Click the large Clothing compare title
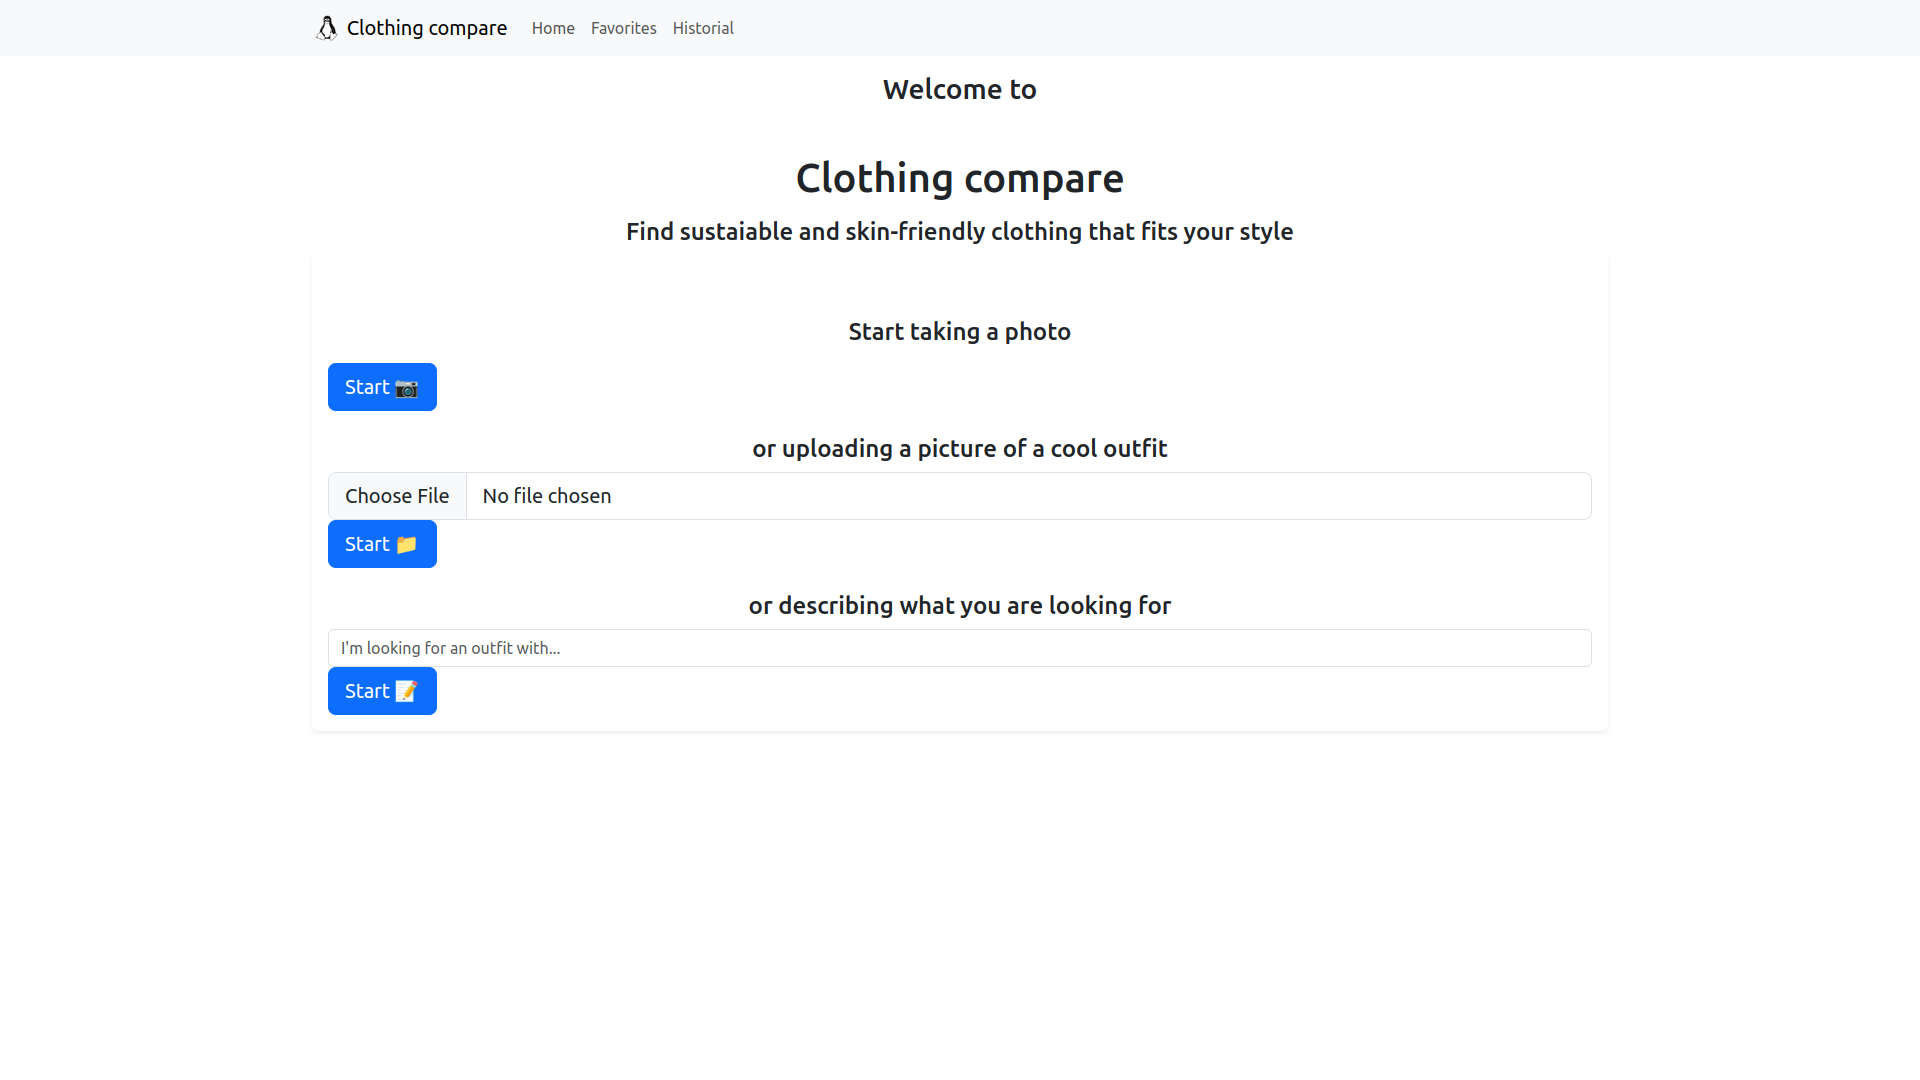The image size is (1920, 1080). [959, 178]
